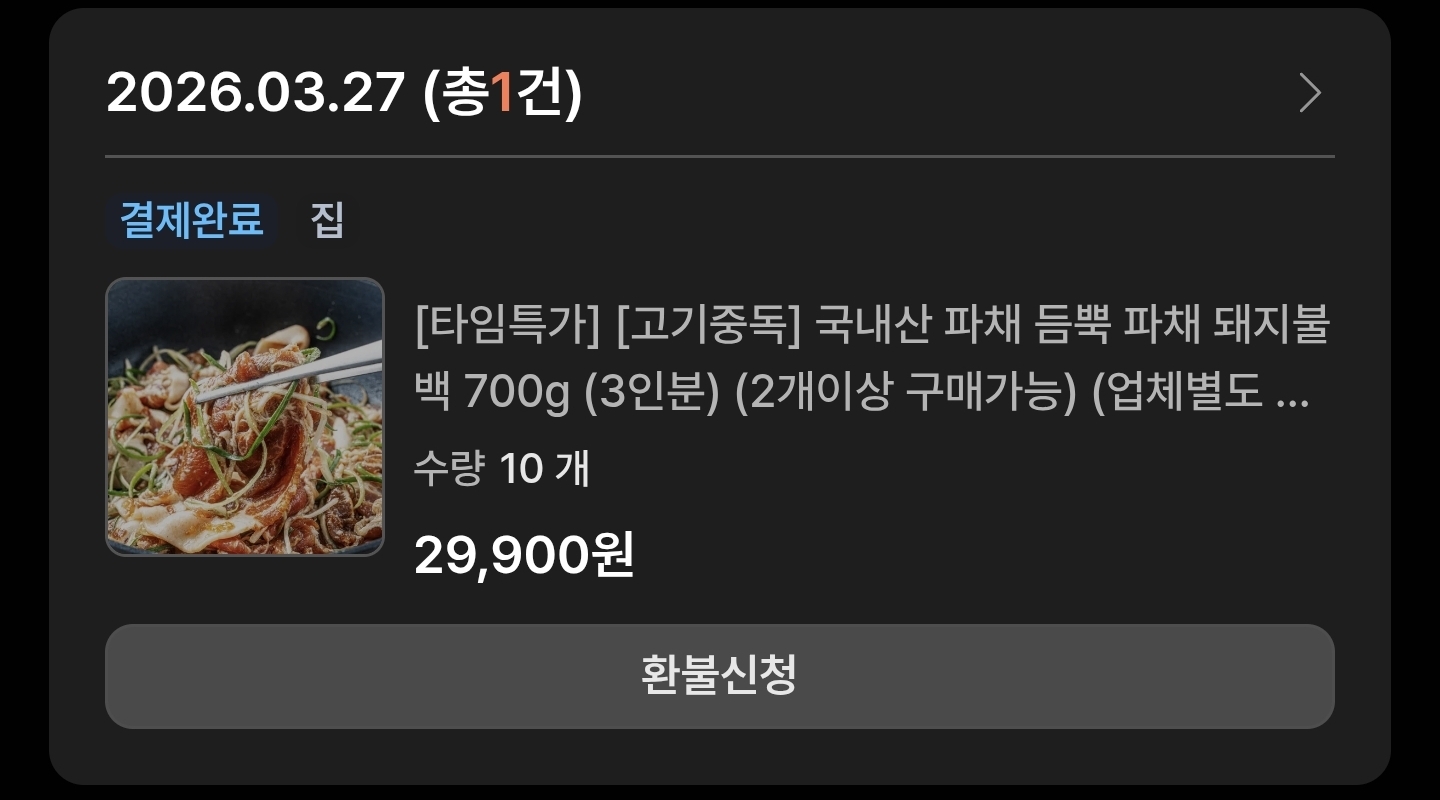Open the 국내산 파채 듬뿍 product title text
1440x800 pixels.
pyautogui.click(x=961, y=327)
